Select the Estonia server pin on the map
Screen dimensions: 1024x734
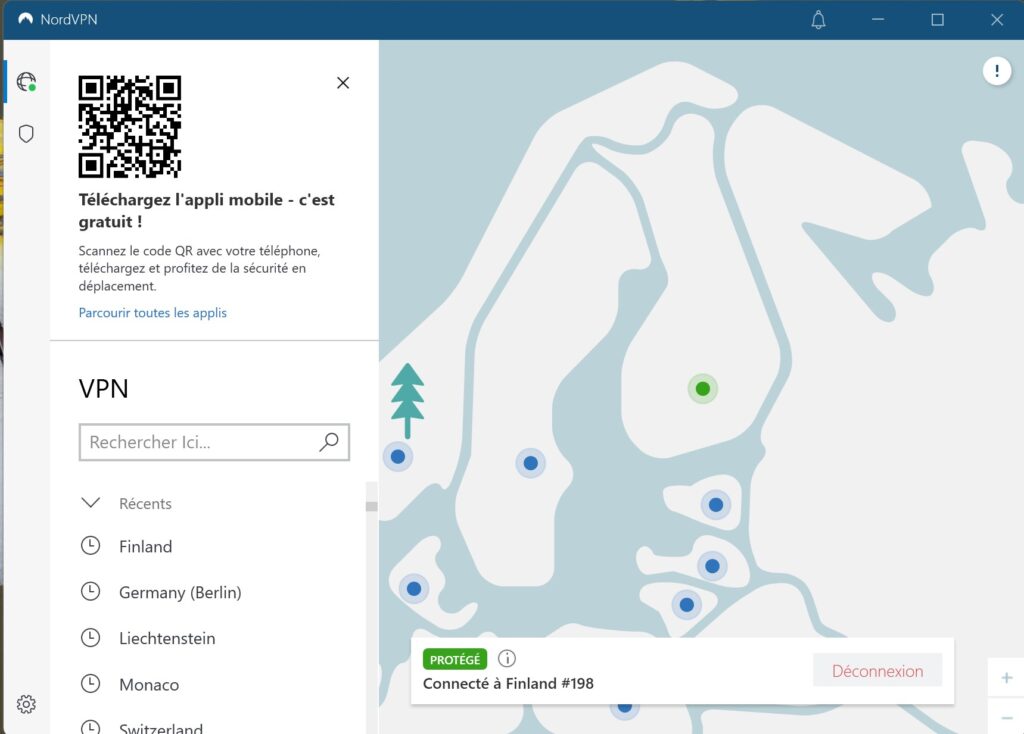pyautogui.click(x=716, y=505)
